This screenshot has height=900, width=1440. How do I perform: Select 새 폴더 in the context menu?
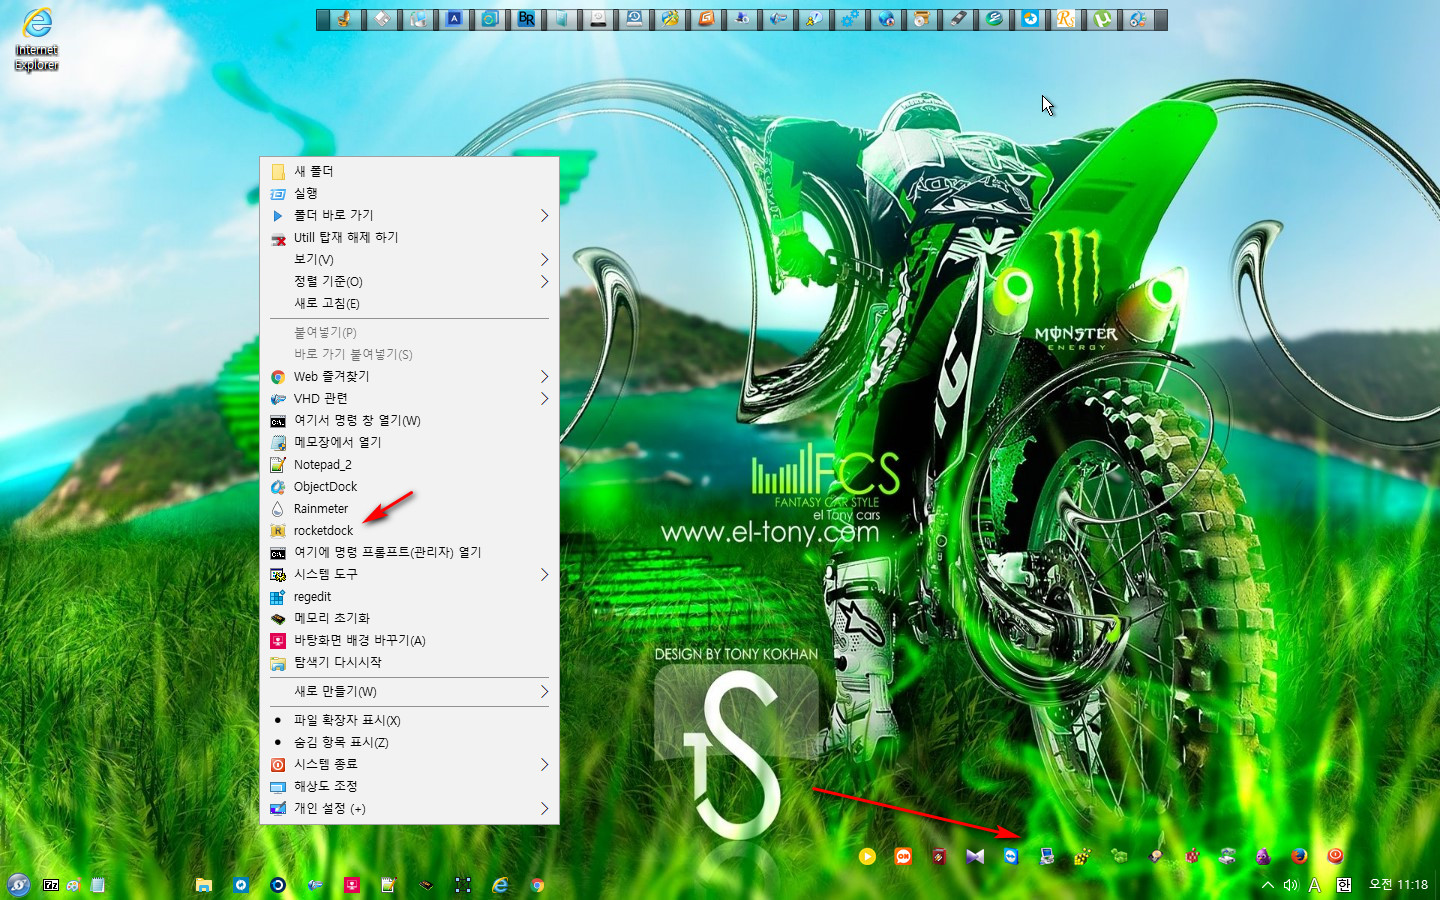tap(409, 171)
